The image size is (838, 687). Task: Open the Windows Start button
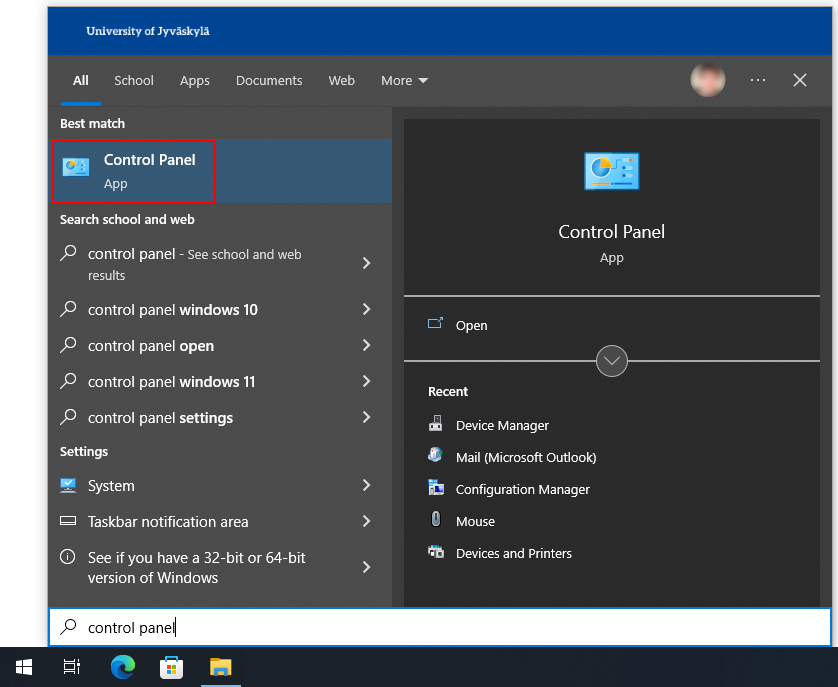coord(24,667)
